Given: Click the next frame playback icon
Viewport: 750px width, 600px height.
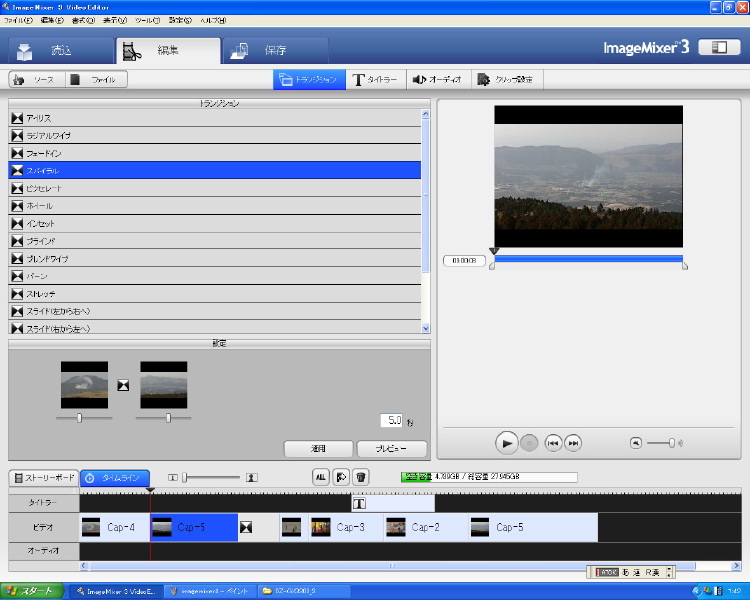Looking at the screenshot, I should click(x=573, y=442).
